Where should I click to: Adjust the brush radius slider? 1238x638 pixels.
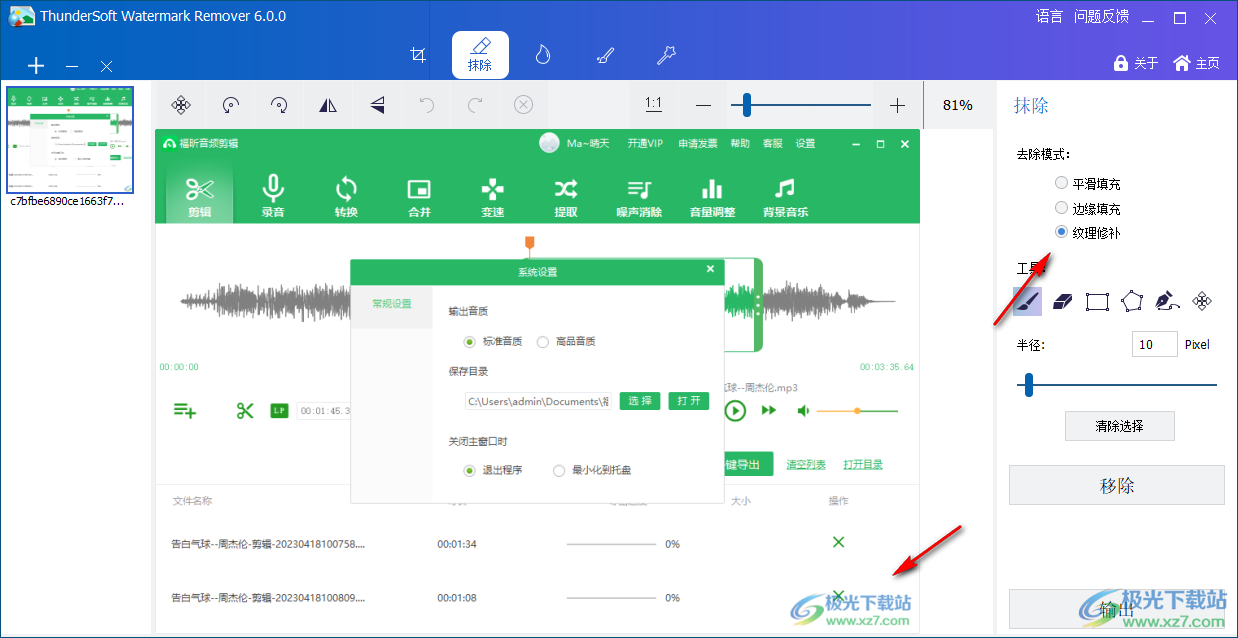click(x=1117, y=384)
